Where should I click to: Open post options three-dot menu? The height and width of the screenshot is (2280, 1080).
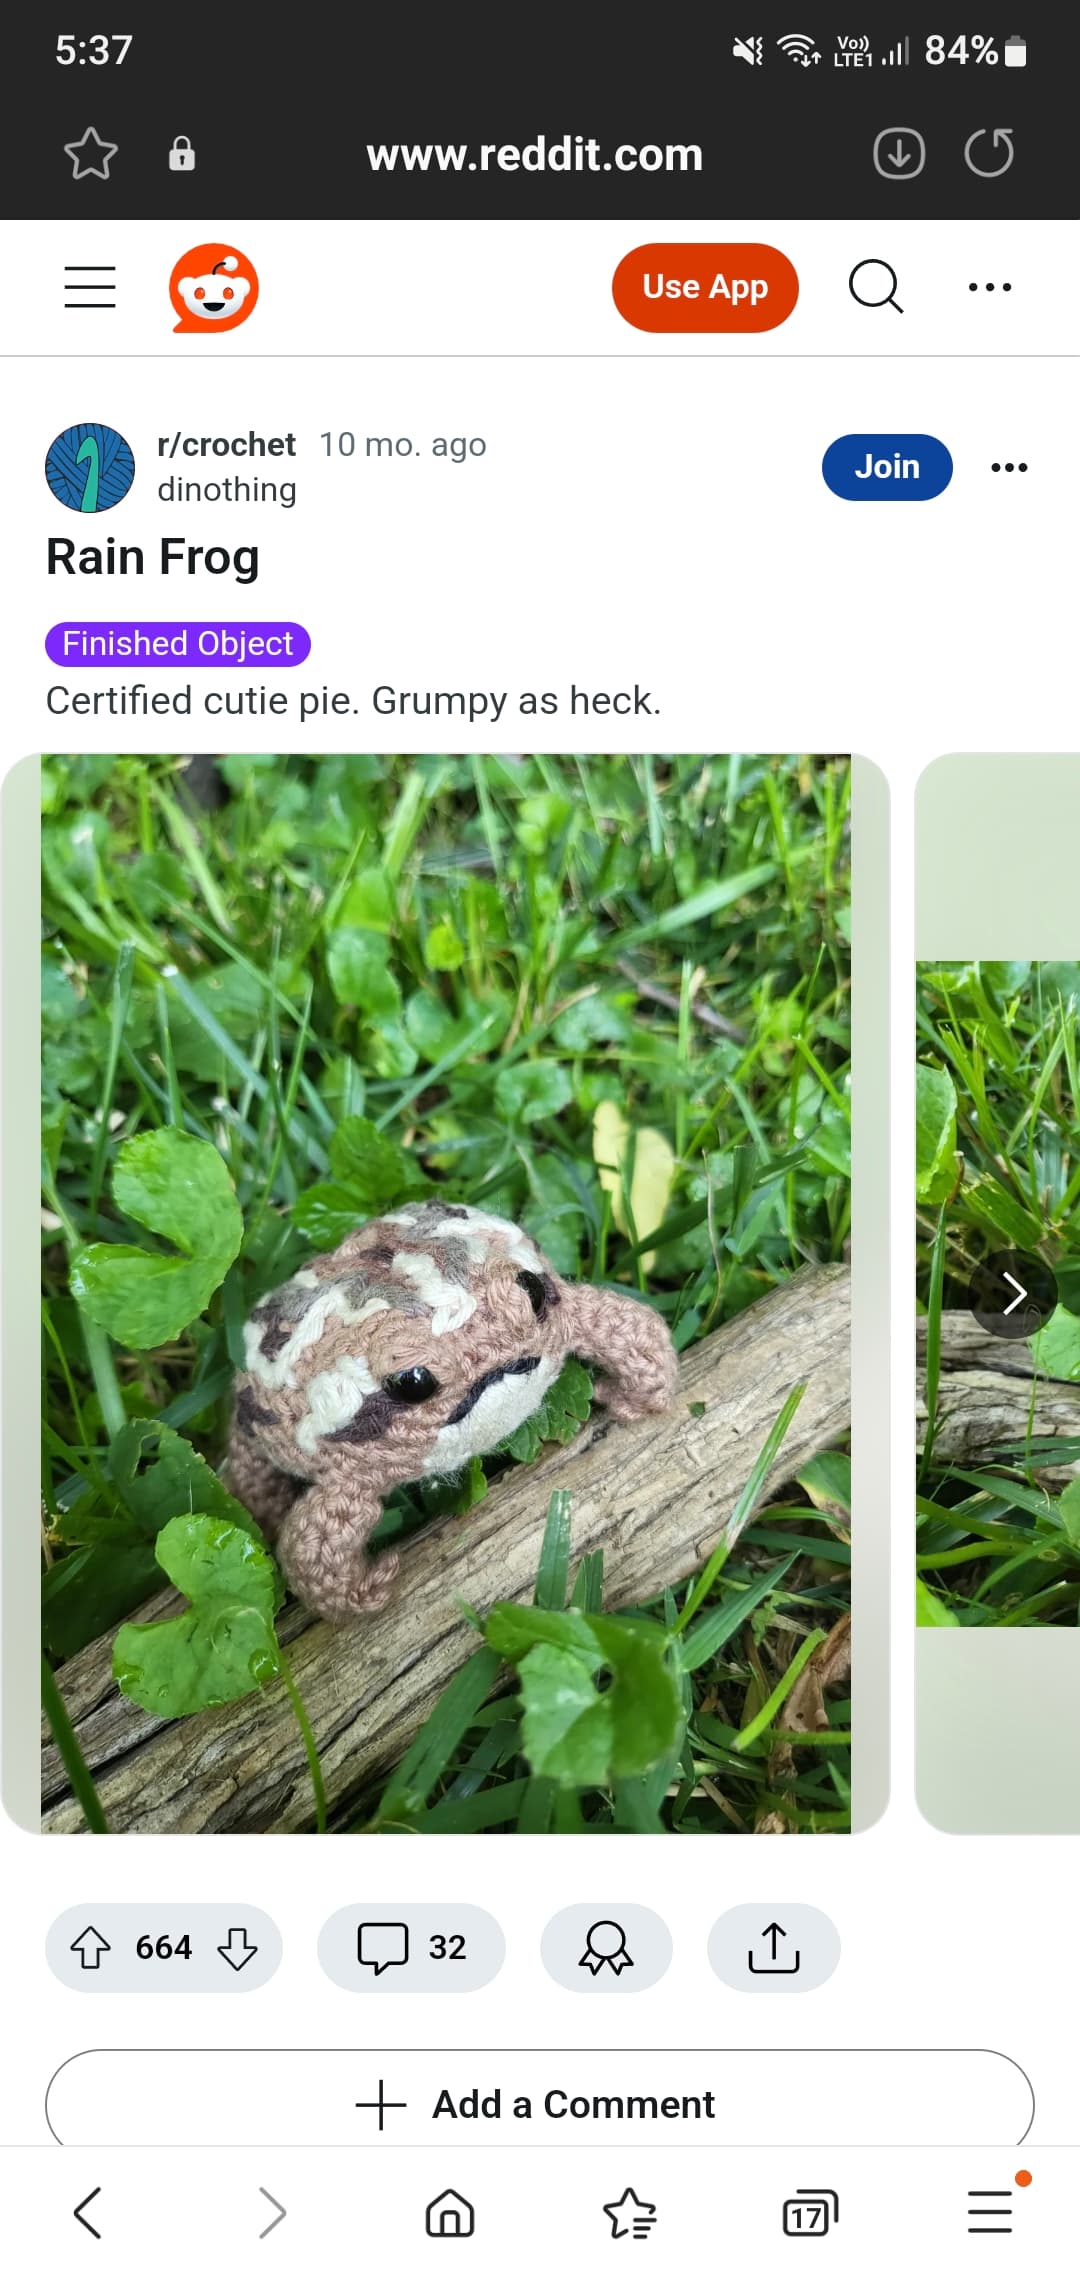pyautogui.click(x=1009, y=467)
